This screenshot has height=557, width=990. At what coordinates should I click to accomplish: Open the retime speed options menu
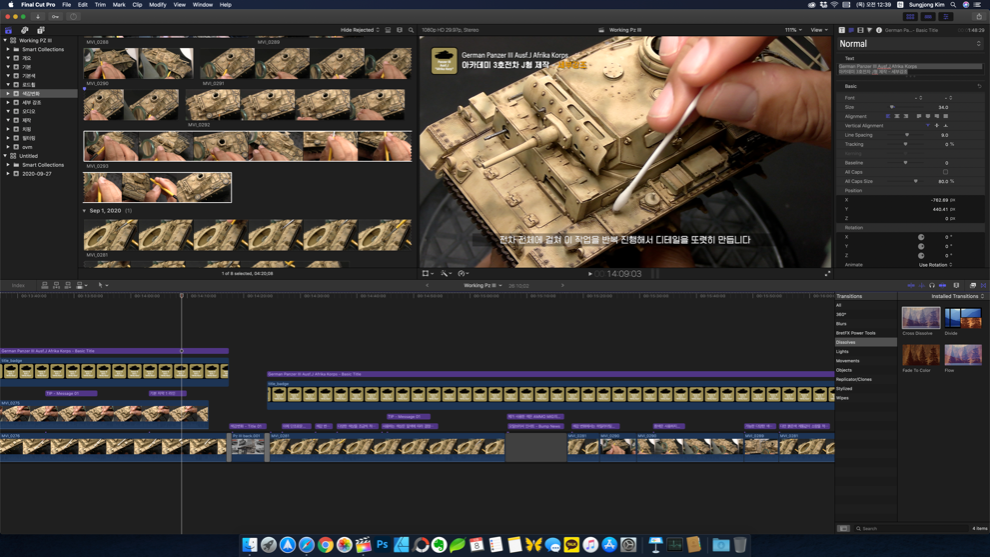[463, 274]
